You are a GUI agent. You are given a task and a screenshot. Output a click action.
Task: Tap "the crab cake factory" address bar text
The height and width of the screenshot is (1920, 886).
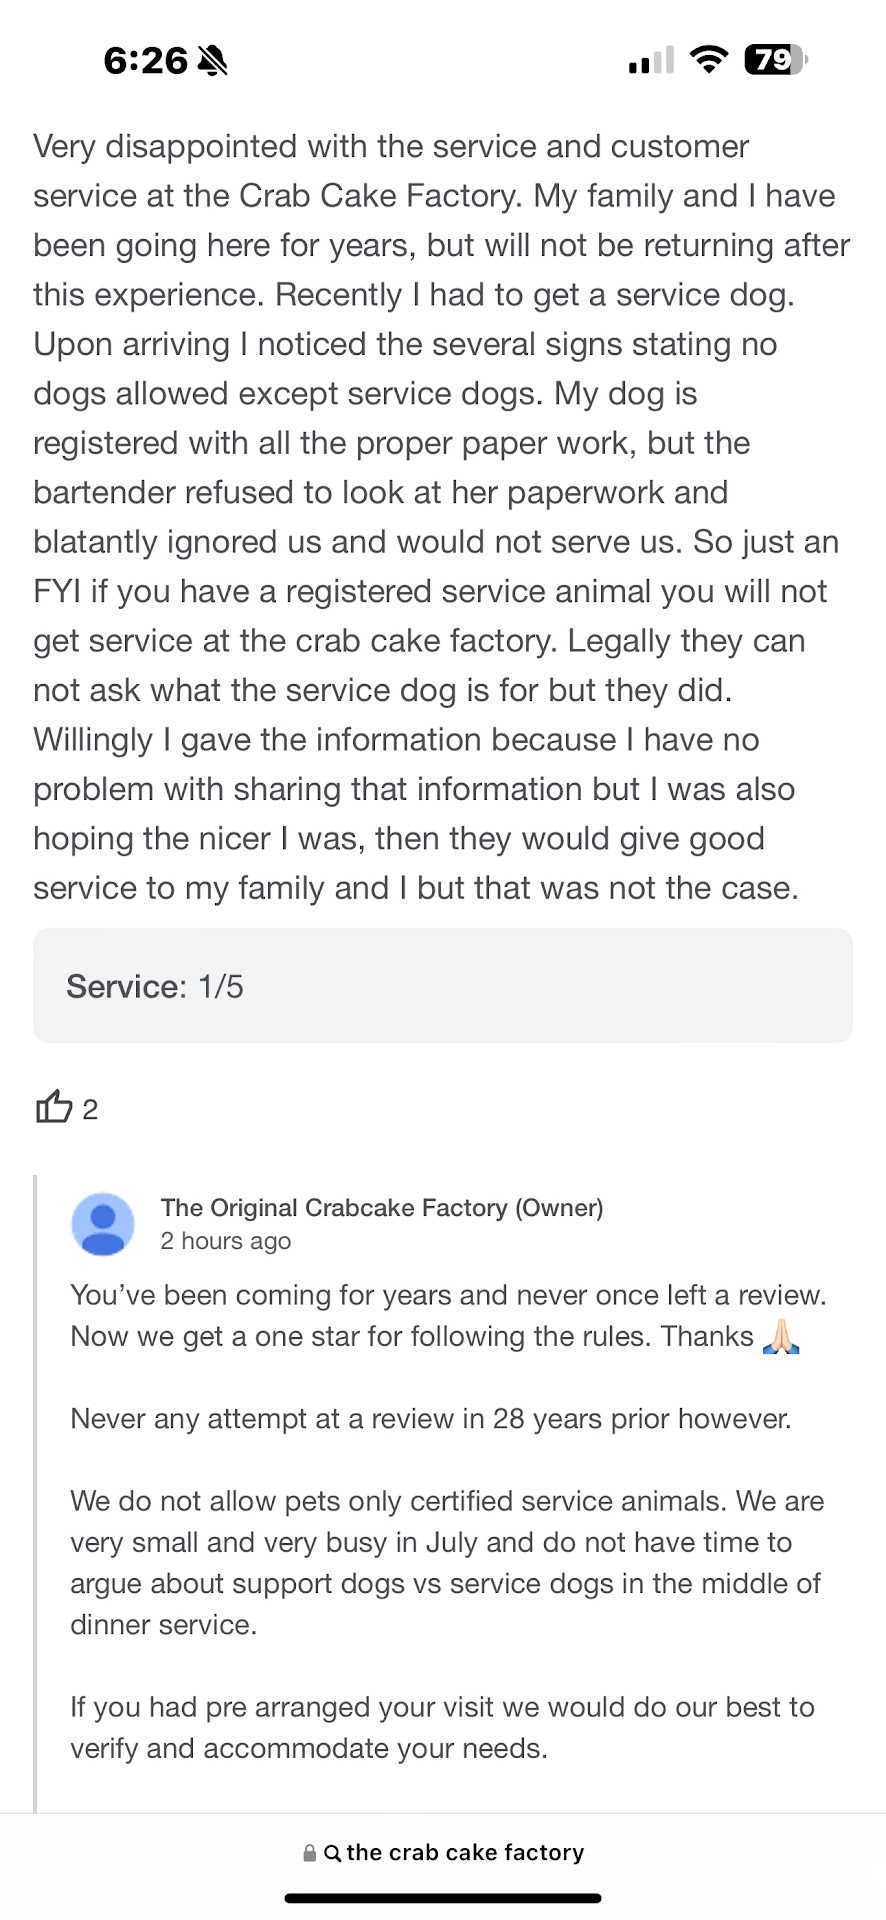[x=465, y=1853]
